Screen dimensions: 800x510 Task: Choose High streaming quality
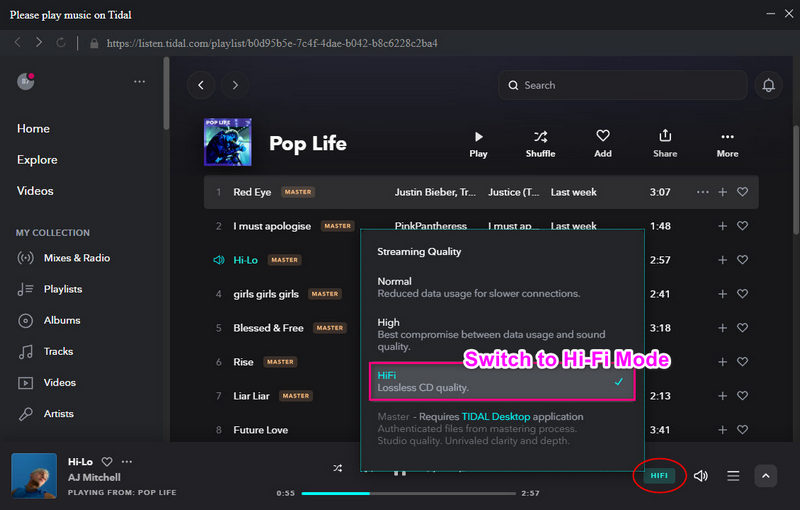502,334
